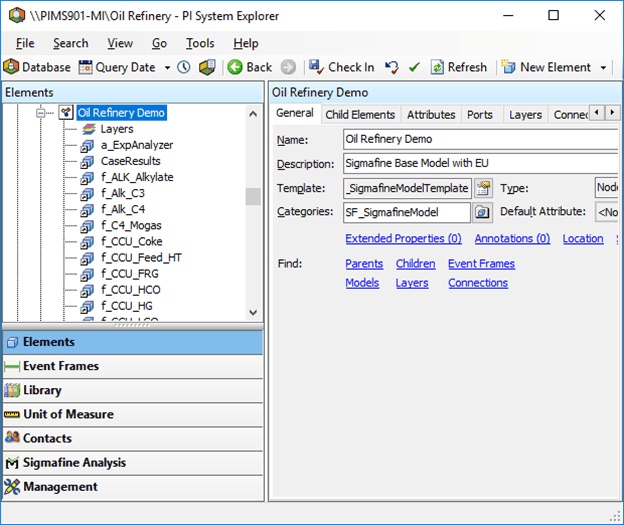Refresh the view
This screenshot has height=525, width=624.
pos(459,67)
